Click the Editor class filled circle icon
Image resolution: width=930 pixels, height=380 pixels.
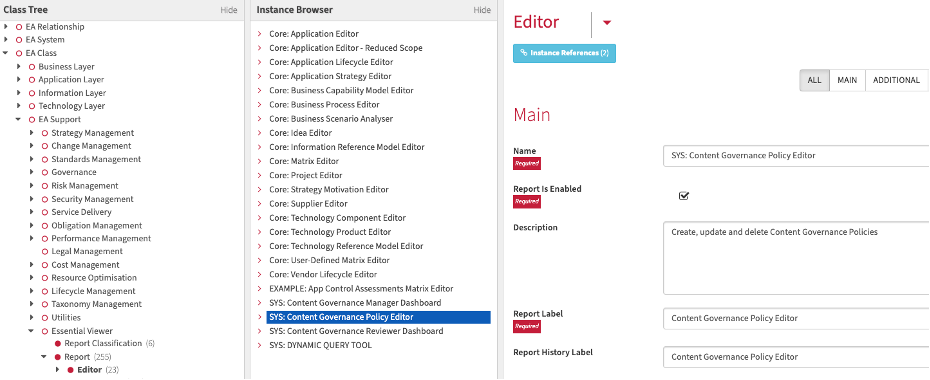[x=71, y=370]
